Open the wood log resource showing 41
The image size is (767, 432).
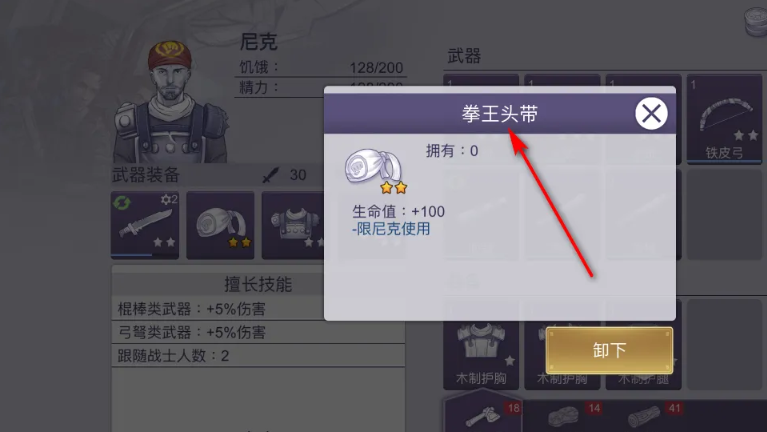(644, 417)
